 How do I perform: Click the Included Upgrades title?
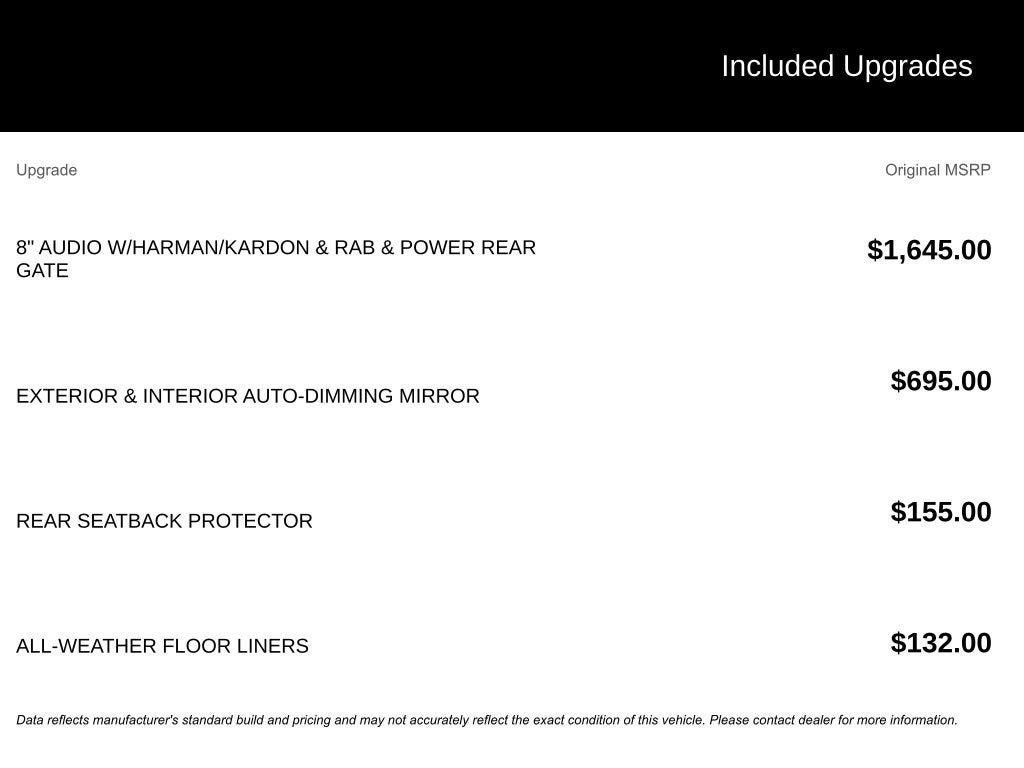coord(846,66)
